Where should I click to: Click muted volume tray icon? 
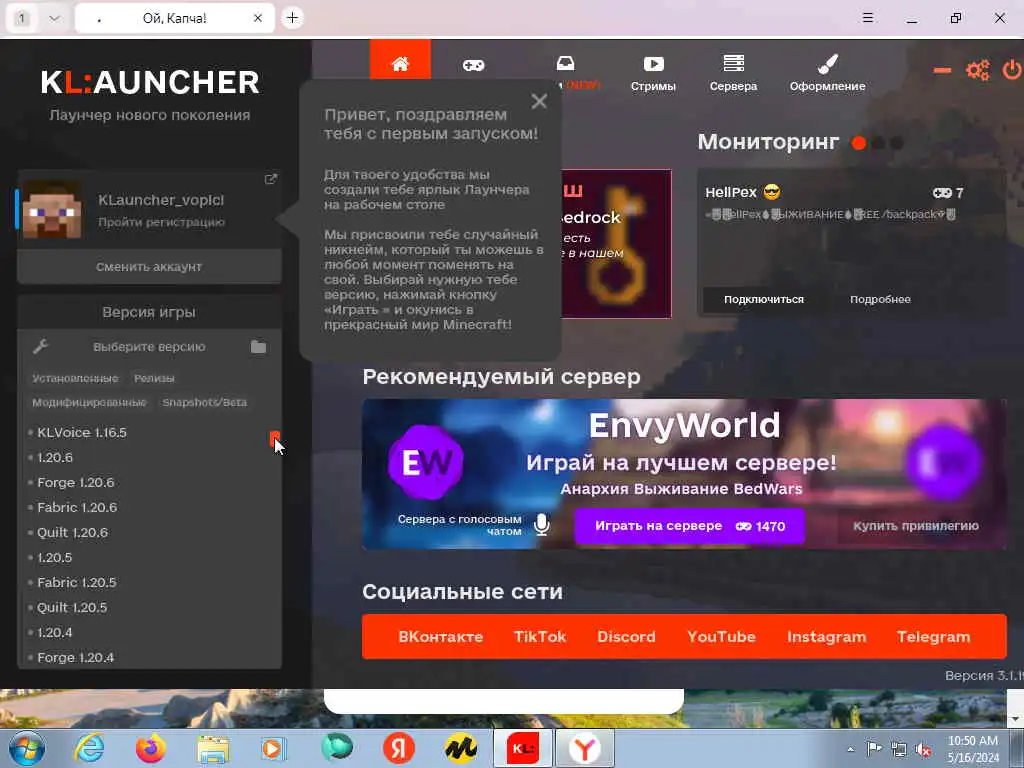pos(923,750)
